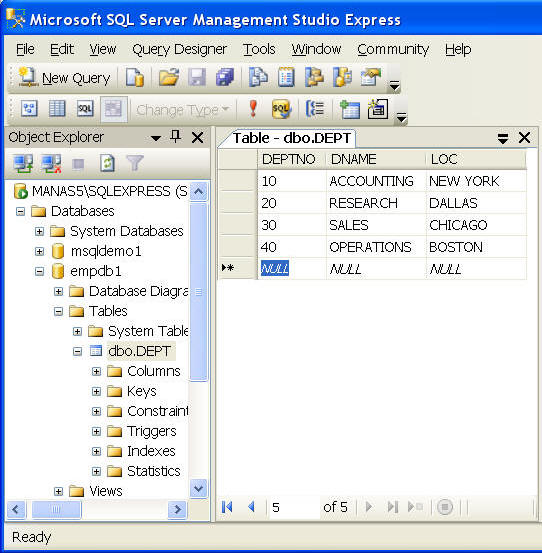Execute SQL with the red exclamation icon

[x=253, y=109]
